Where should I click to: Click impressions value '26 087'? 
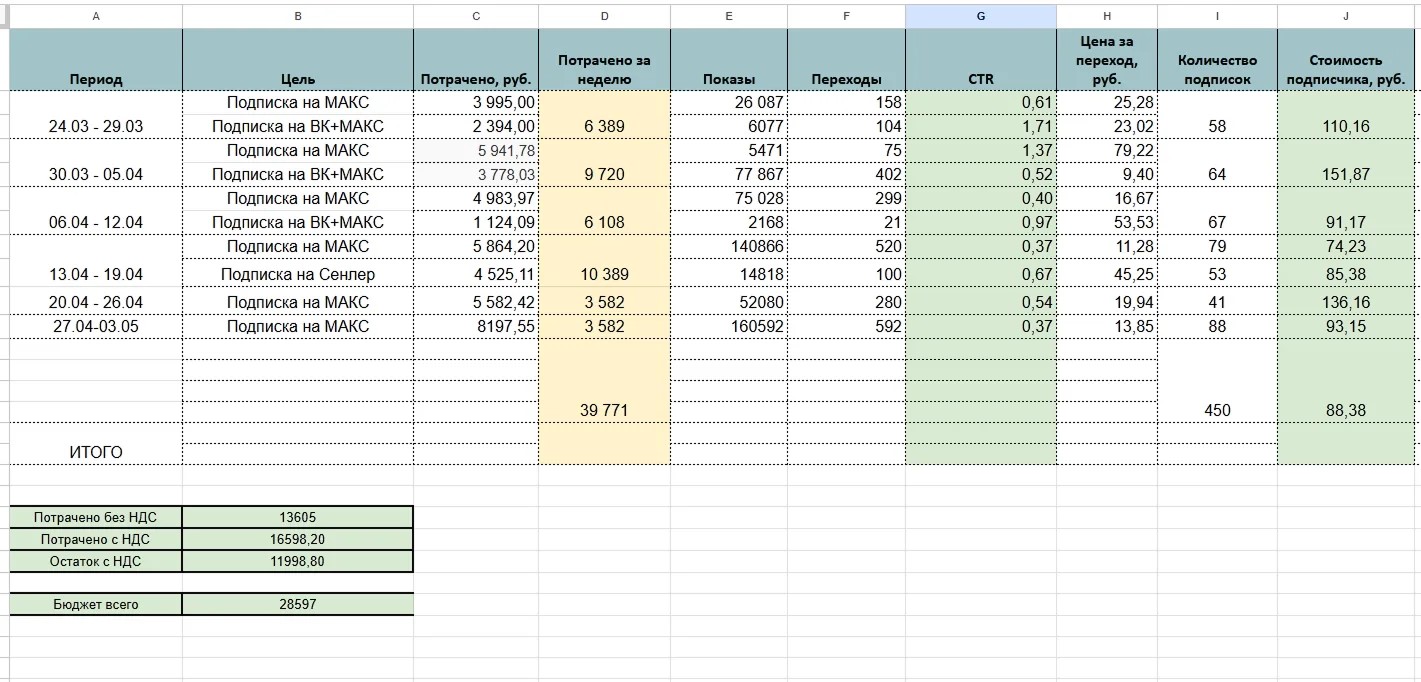coord(729,102)
